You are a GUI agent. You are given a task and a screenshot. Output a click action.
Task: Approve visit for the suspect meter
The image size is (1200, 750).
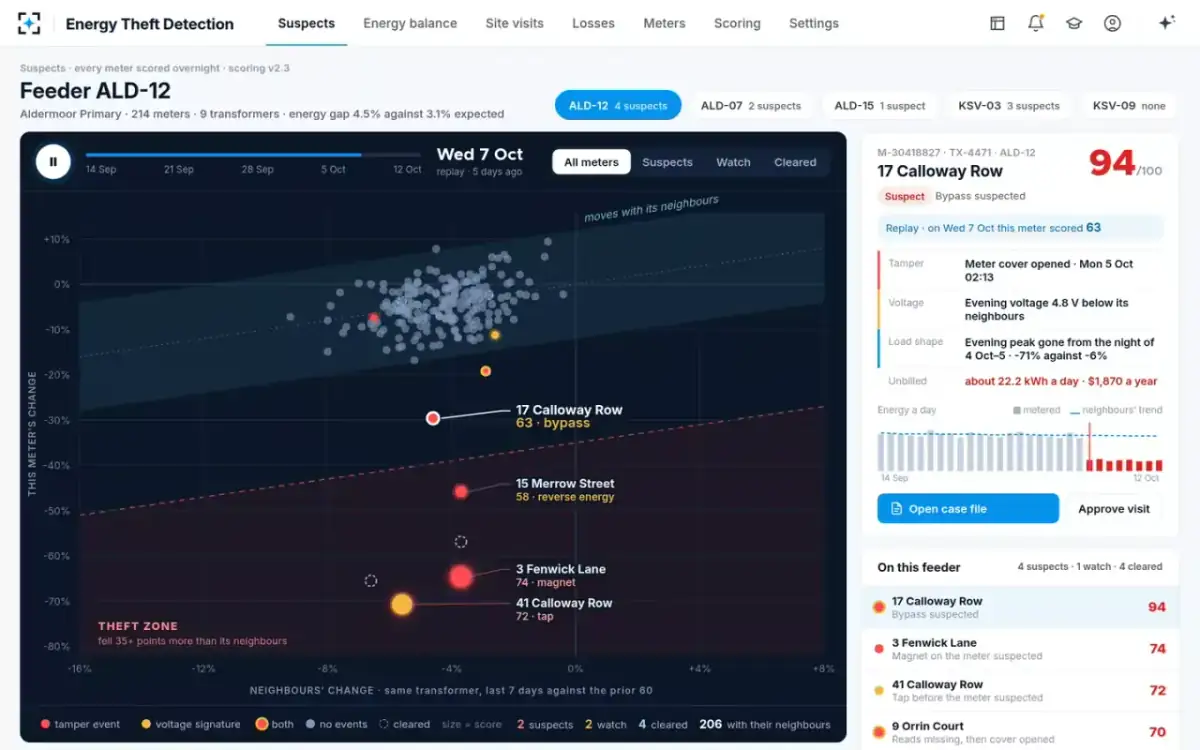(x=1114, y=508)
